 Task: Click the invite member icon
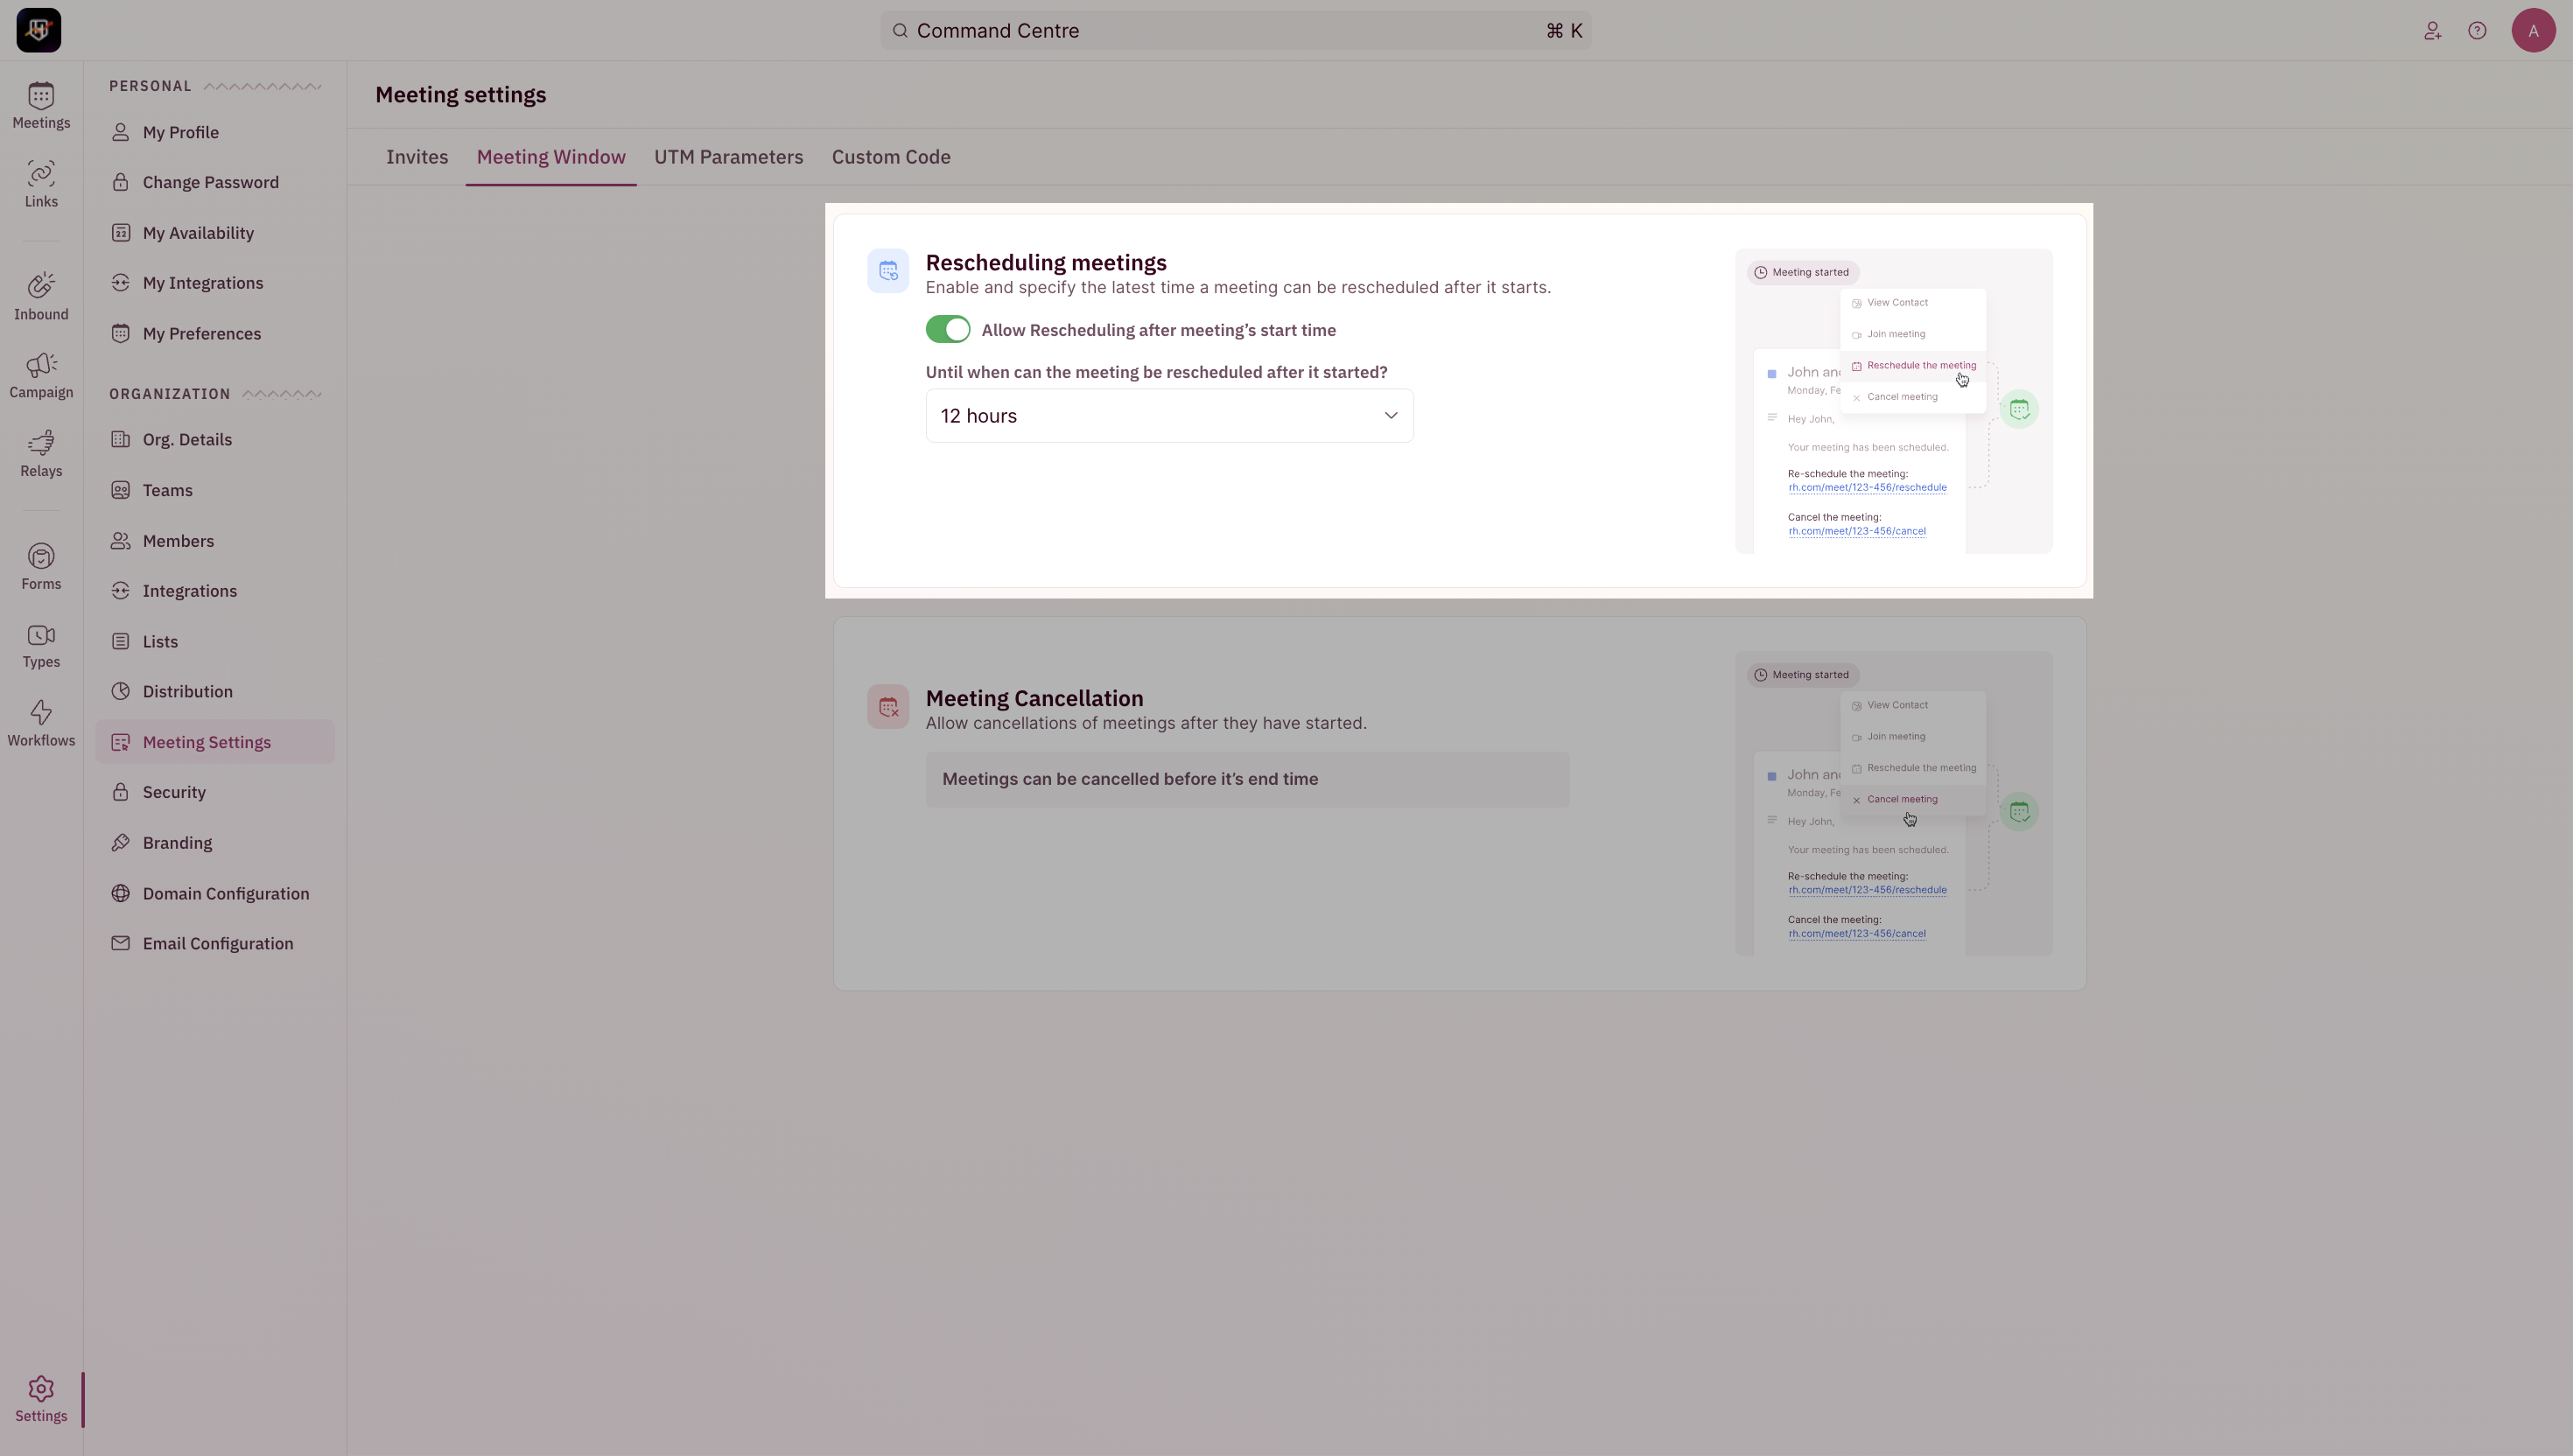coord(2432,31)
